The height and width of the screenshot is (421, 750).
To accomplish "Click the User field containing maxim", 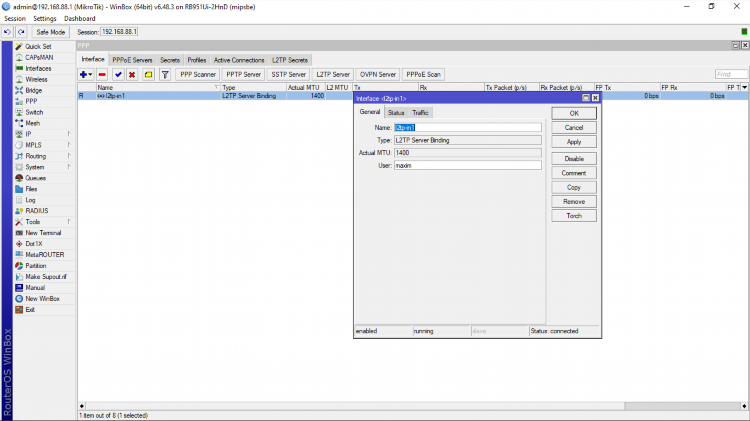I will click(468, 166).
